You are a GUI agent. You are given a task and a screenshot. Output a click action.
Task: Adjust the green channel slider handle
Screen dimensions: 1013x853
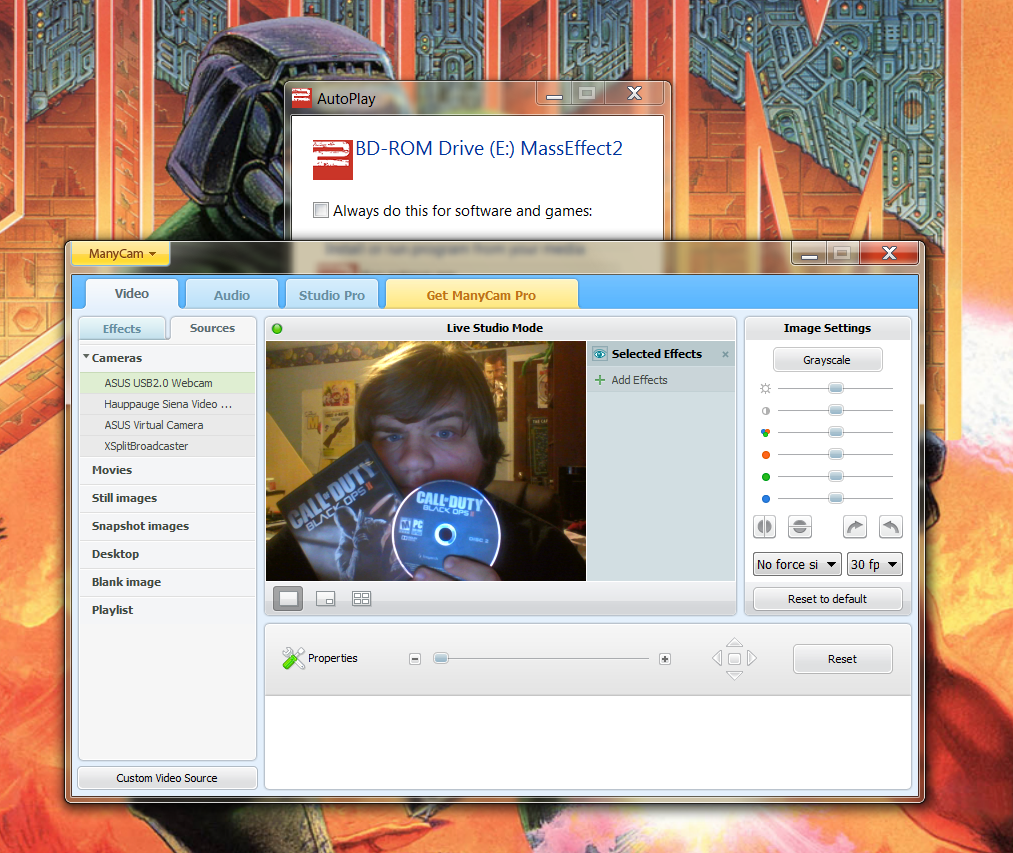835,476
